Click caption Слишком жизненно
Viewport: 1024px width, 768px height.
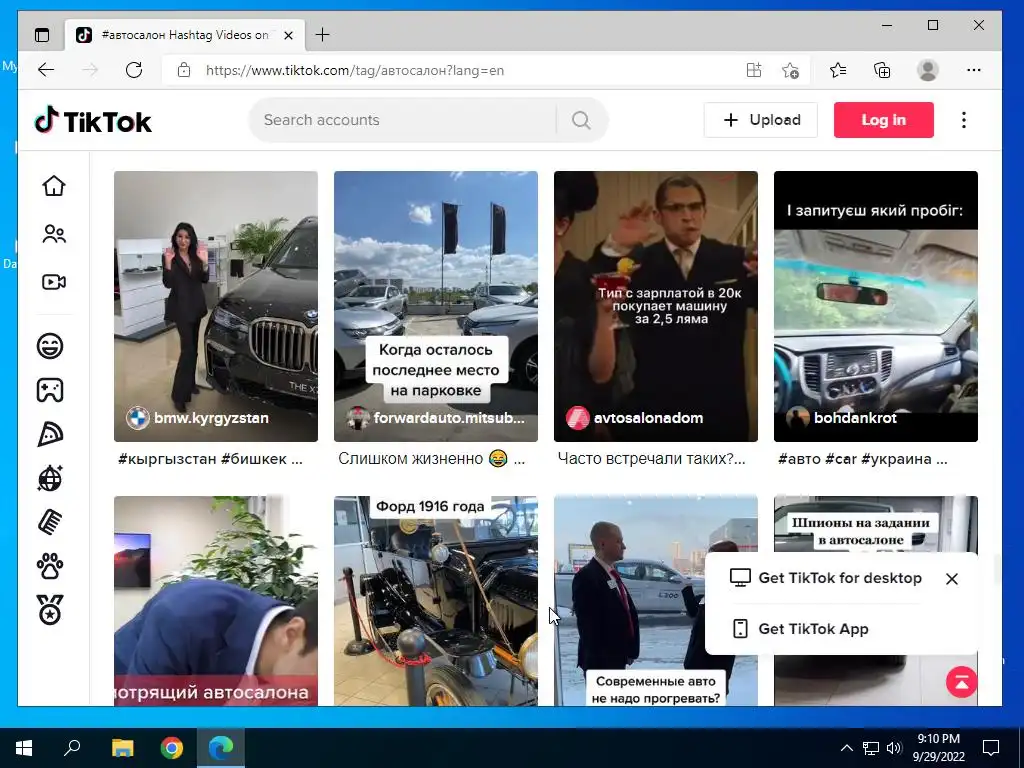point(431,459)
